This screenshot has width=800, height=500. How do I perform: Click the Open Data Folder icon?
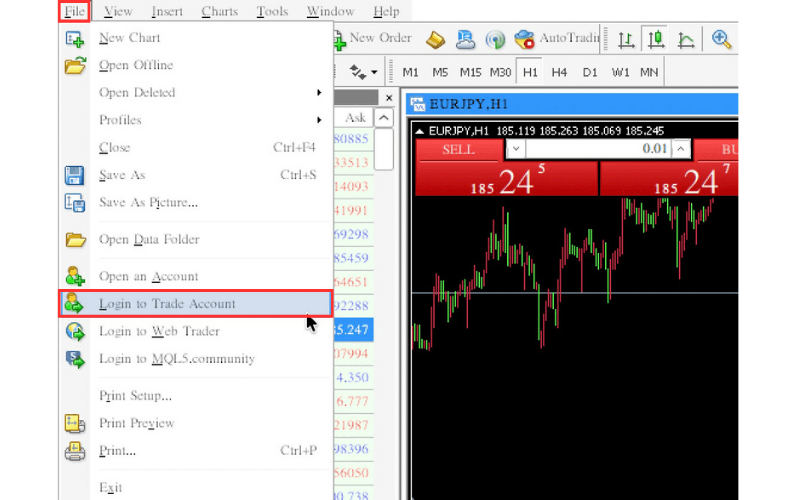click(x=75, y=239)
